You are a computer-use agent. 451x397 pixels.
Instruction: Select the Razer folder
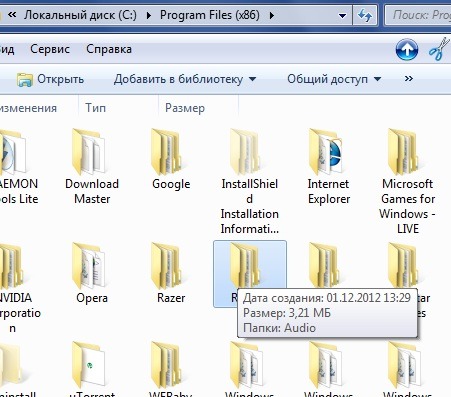tap(171, 274)
